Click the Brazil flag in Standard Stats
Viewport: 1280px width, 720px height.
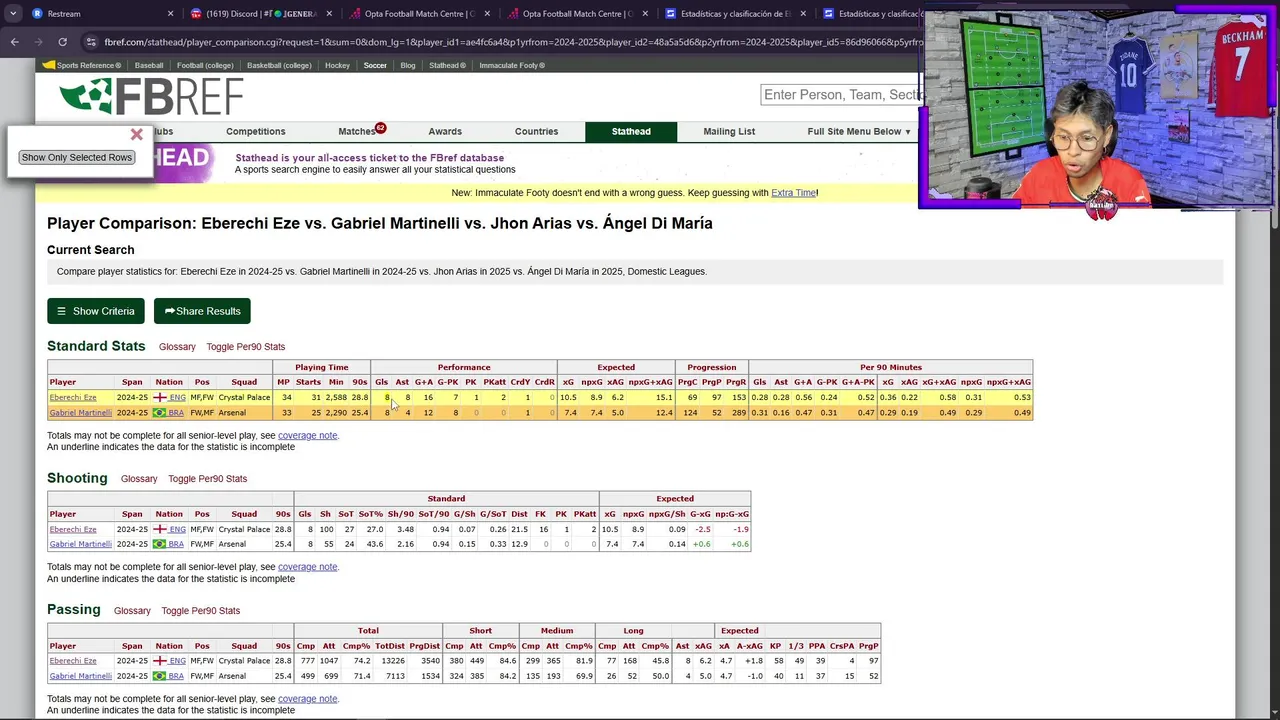coord(160,412)
